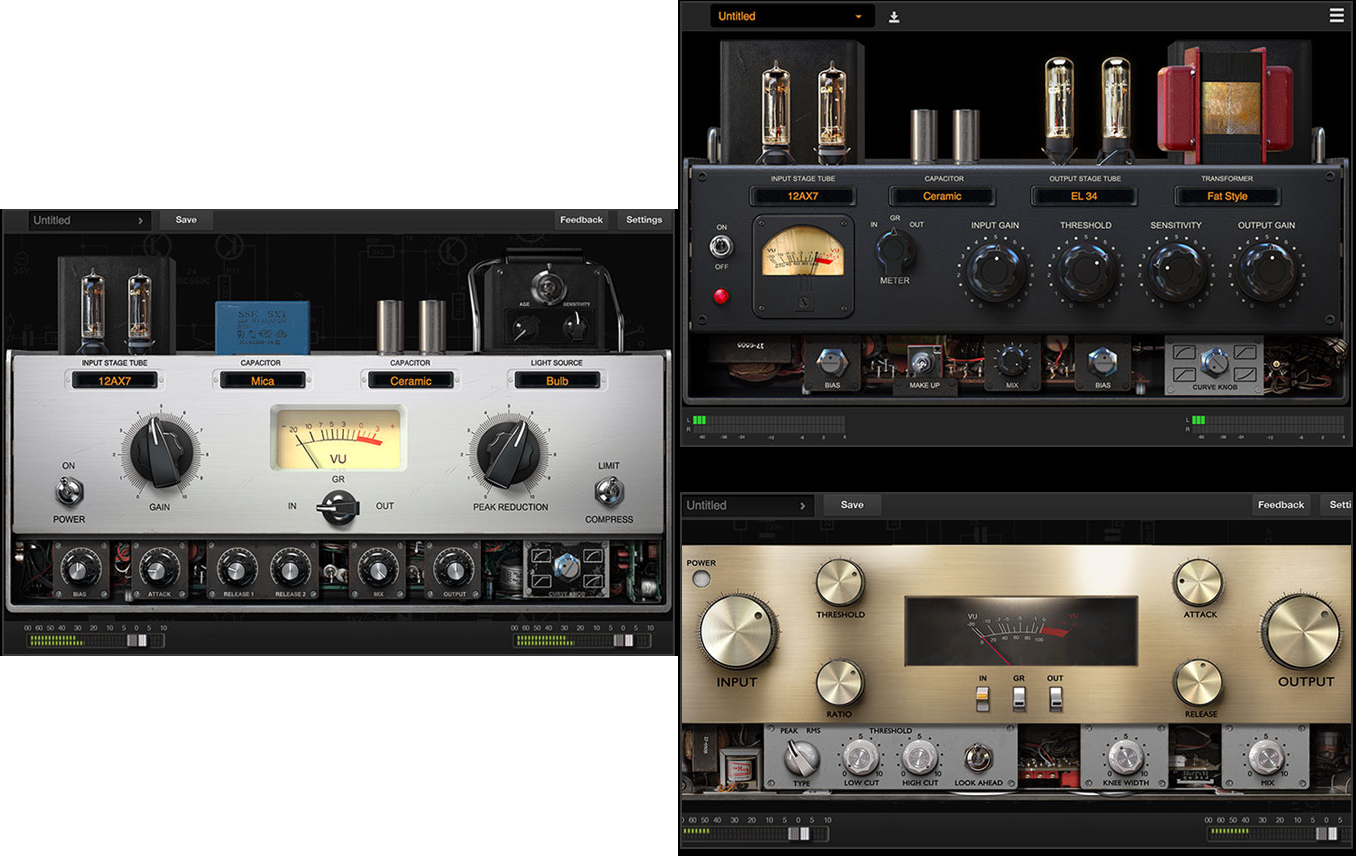
Task: Click the Feedback button
Action: (581, 219)
